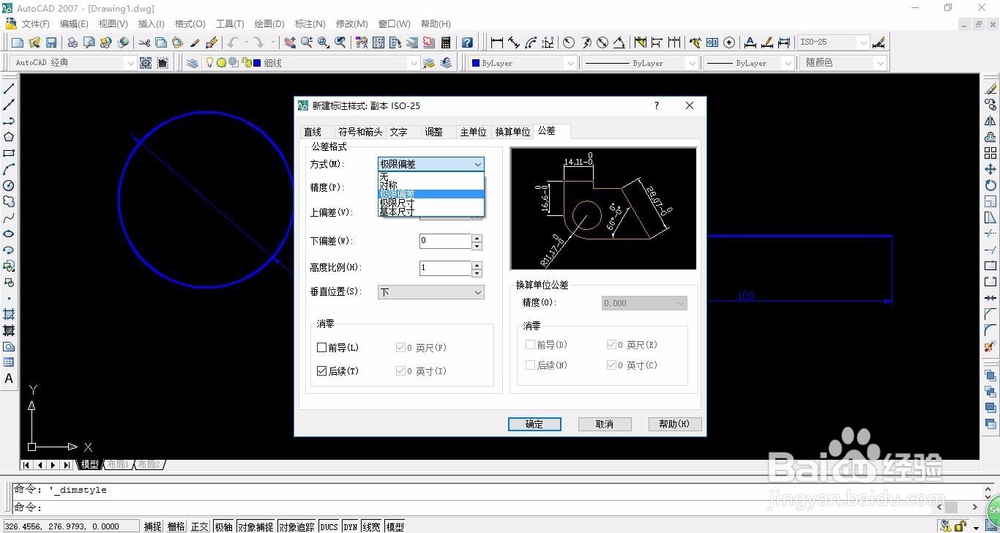Toggle 正交 ortho mode in status bar
The height and width of the screenshot is (533, 1000).
click(200, 527)
